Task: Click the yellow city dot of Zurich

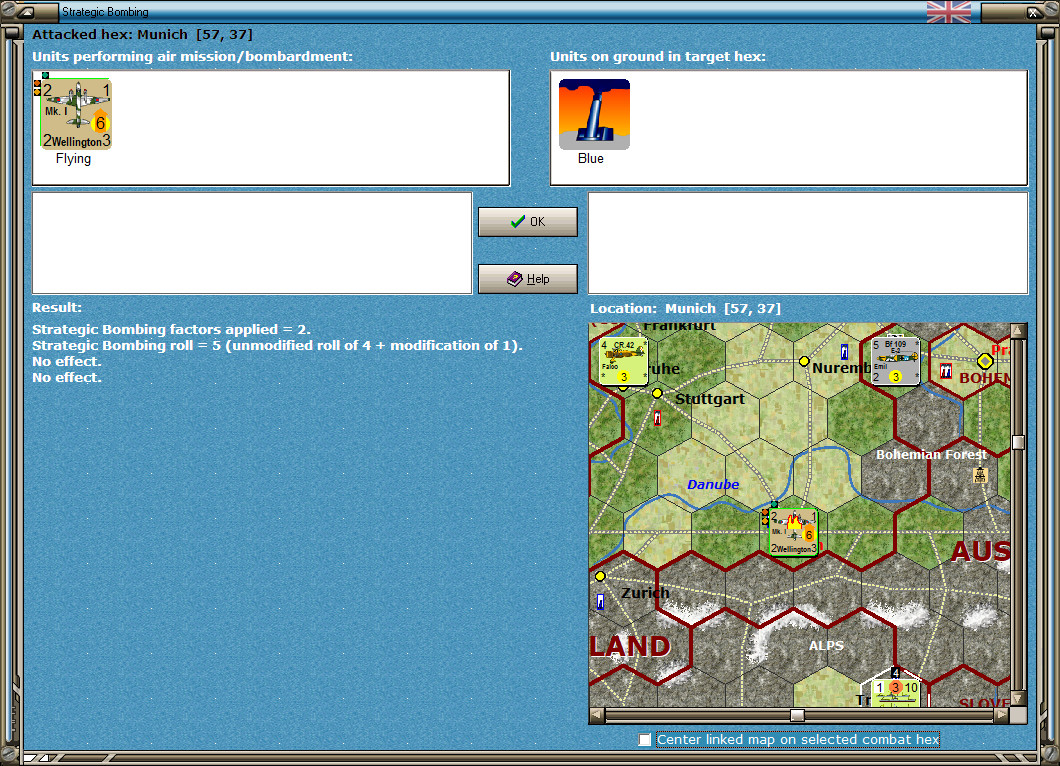Action: click(600, 576)
